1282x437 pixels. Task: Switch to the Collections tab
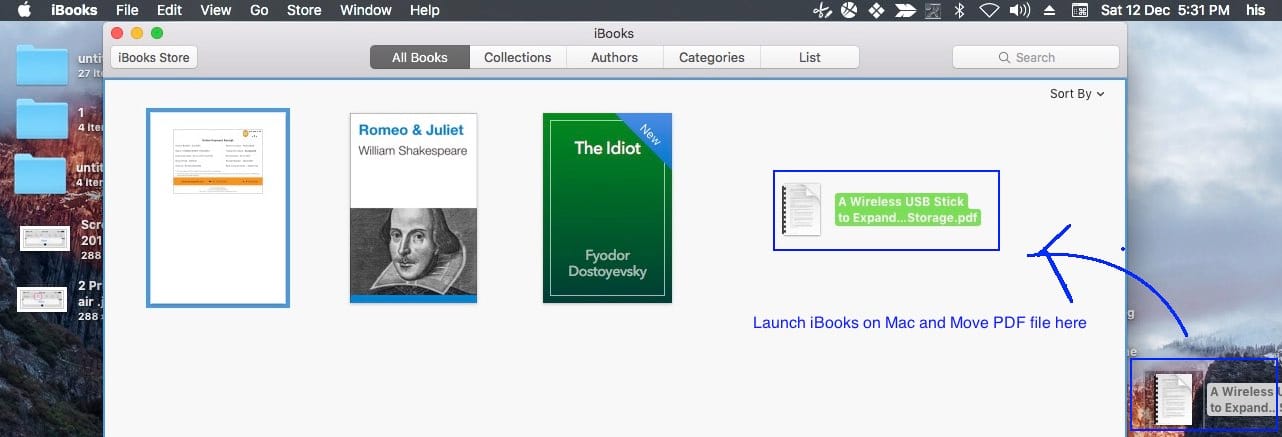[x=517, y=58]
